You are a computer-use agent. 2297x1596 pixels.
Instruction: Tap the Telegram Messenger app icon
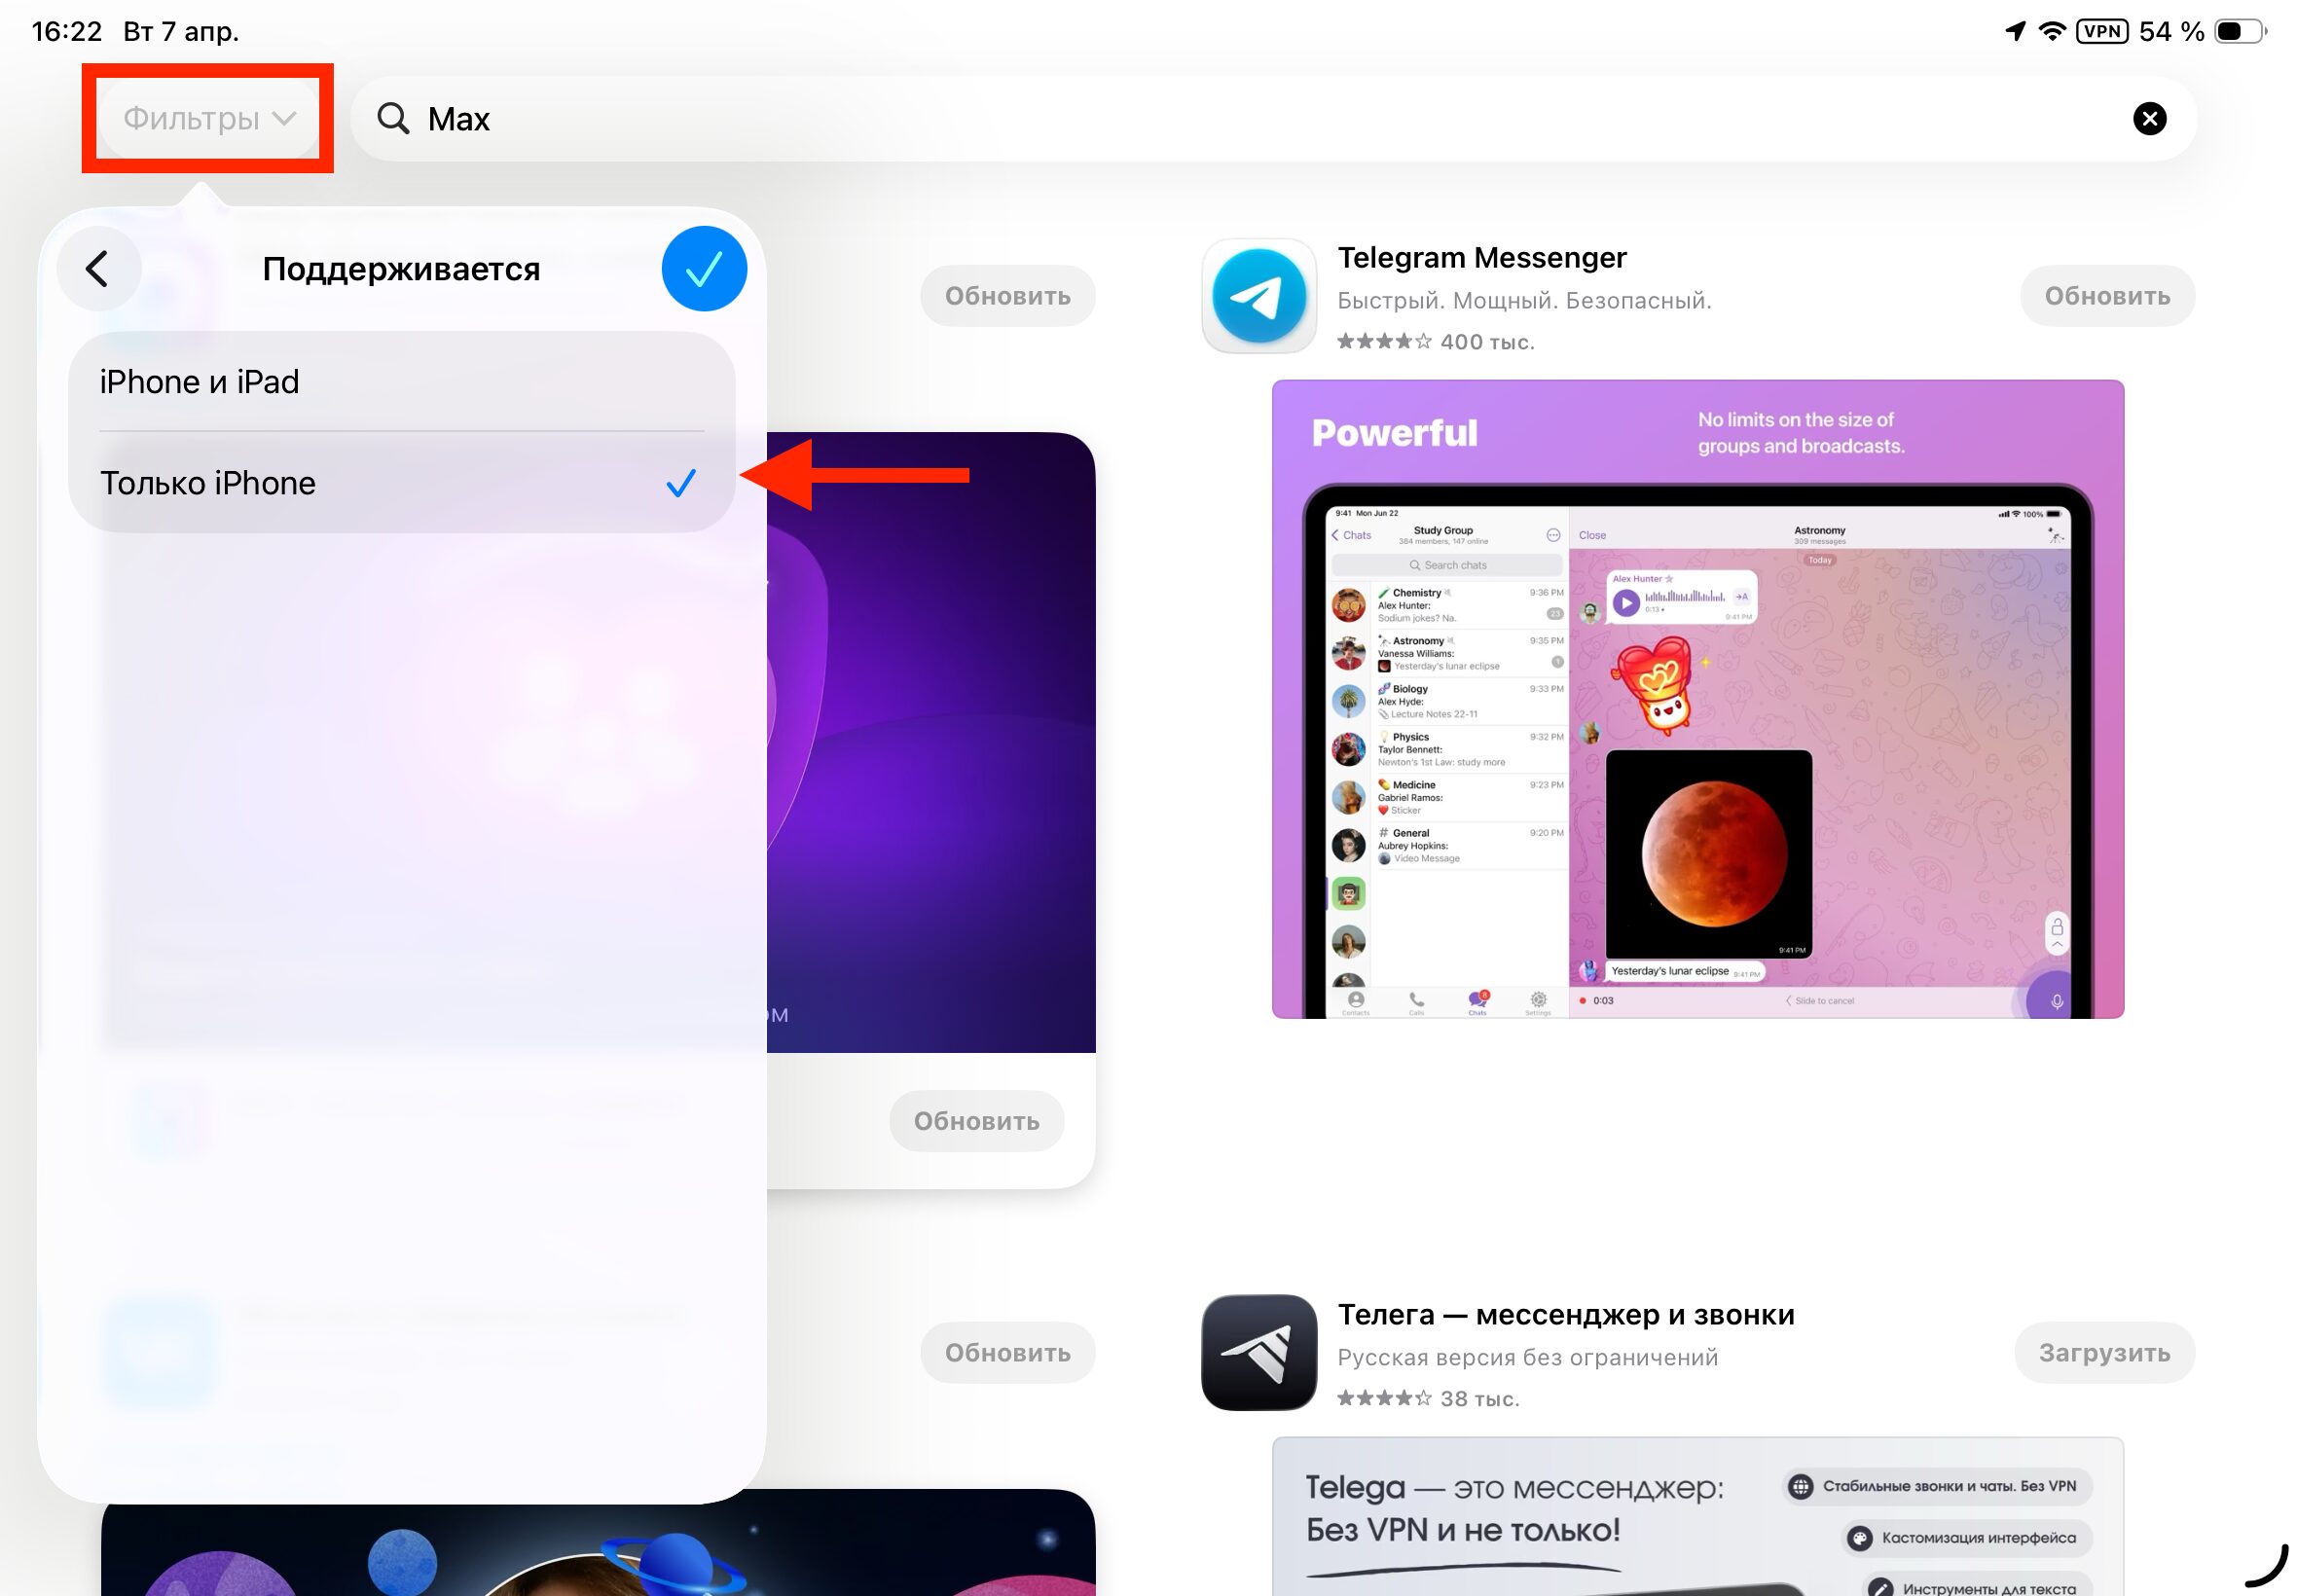(1259, 297)
